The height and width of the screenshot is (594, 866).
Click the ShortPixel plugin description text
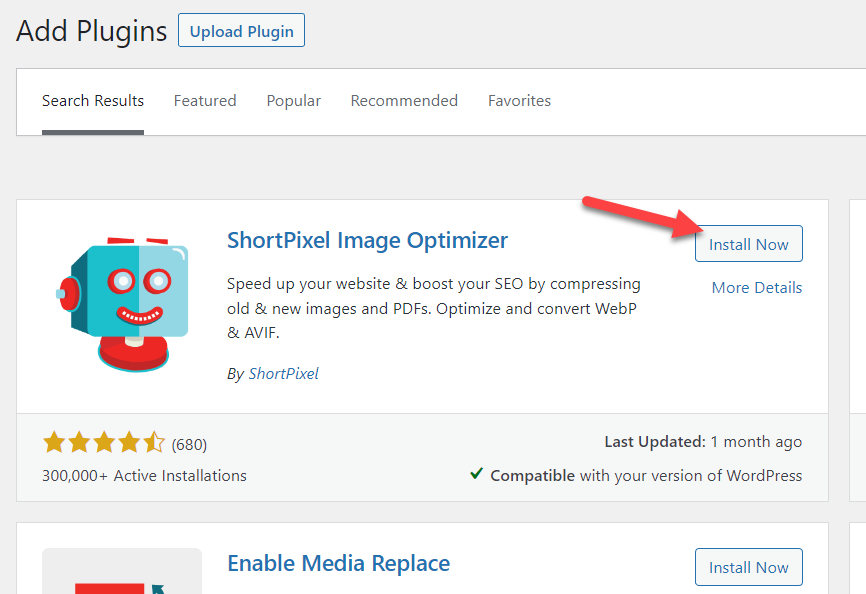pos(434,308)
